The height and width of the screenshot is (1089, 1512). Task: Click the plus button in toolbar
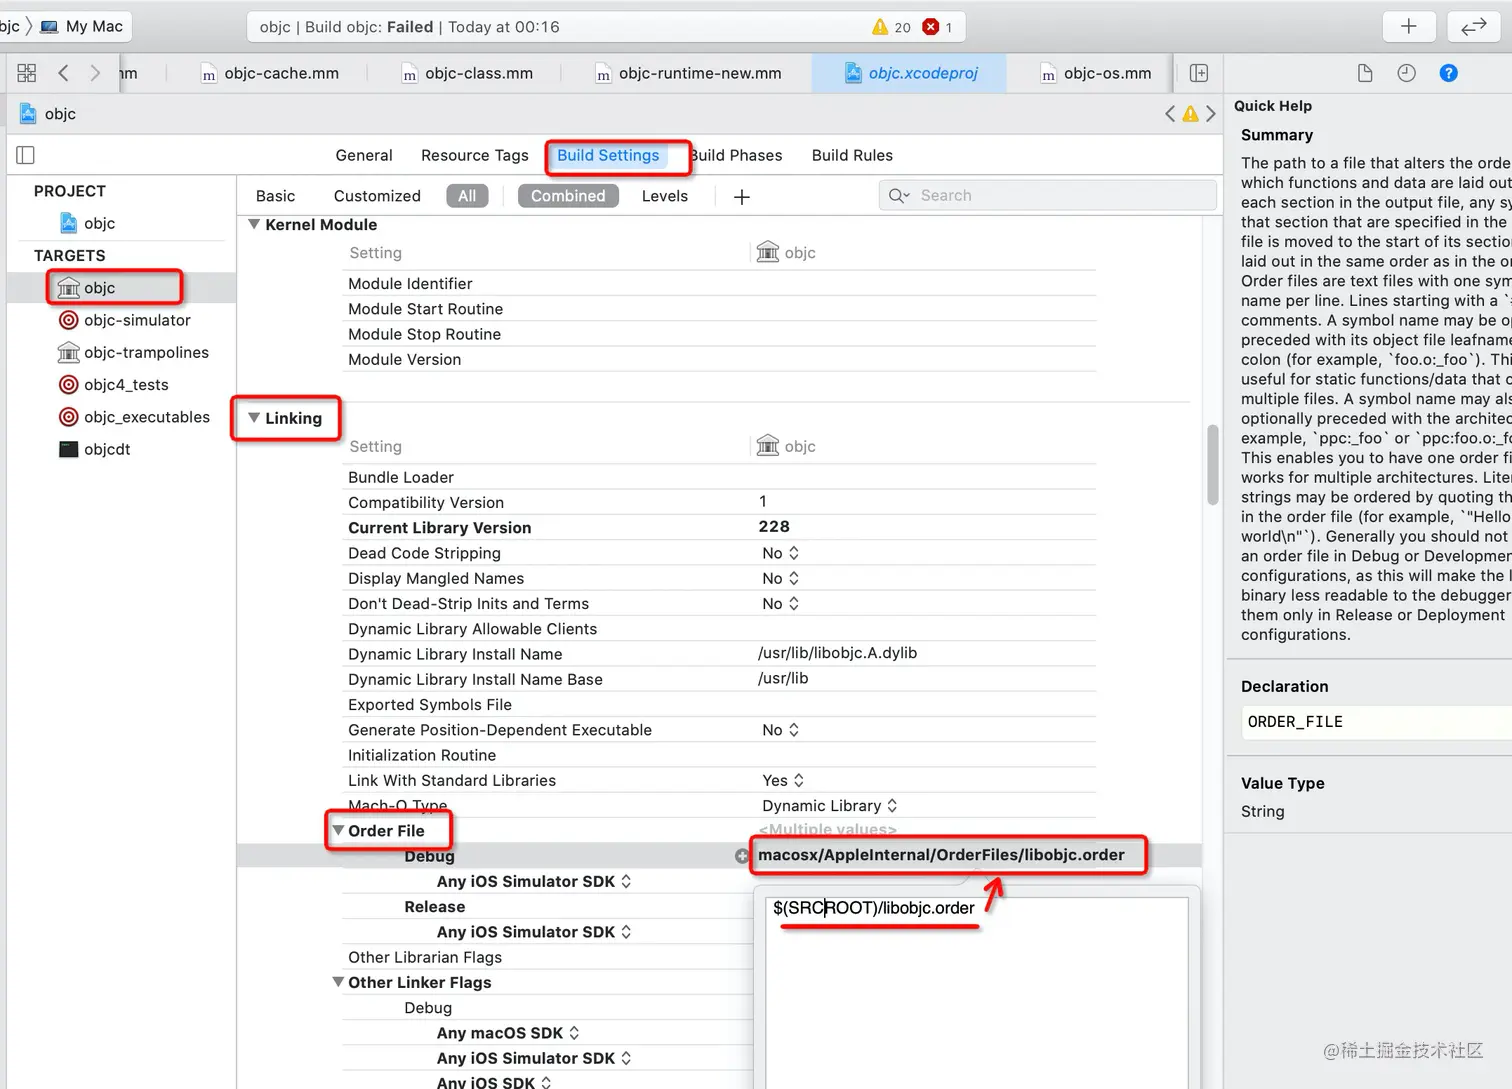tap(1409, 27)
